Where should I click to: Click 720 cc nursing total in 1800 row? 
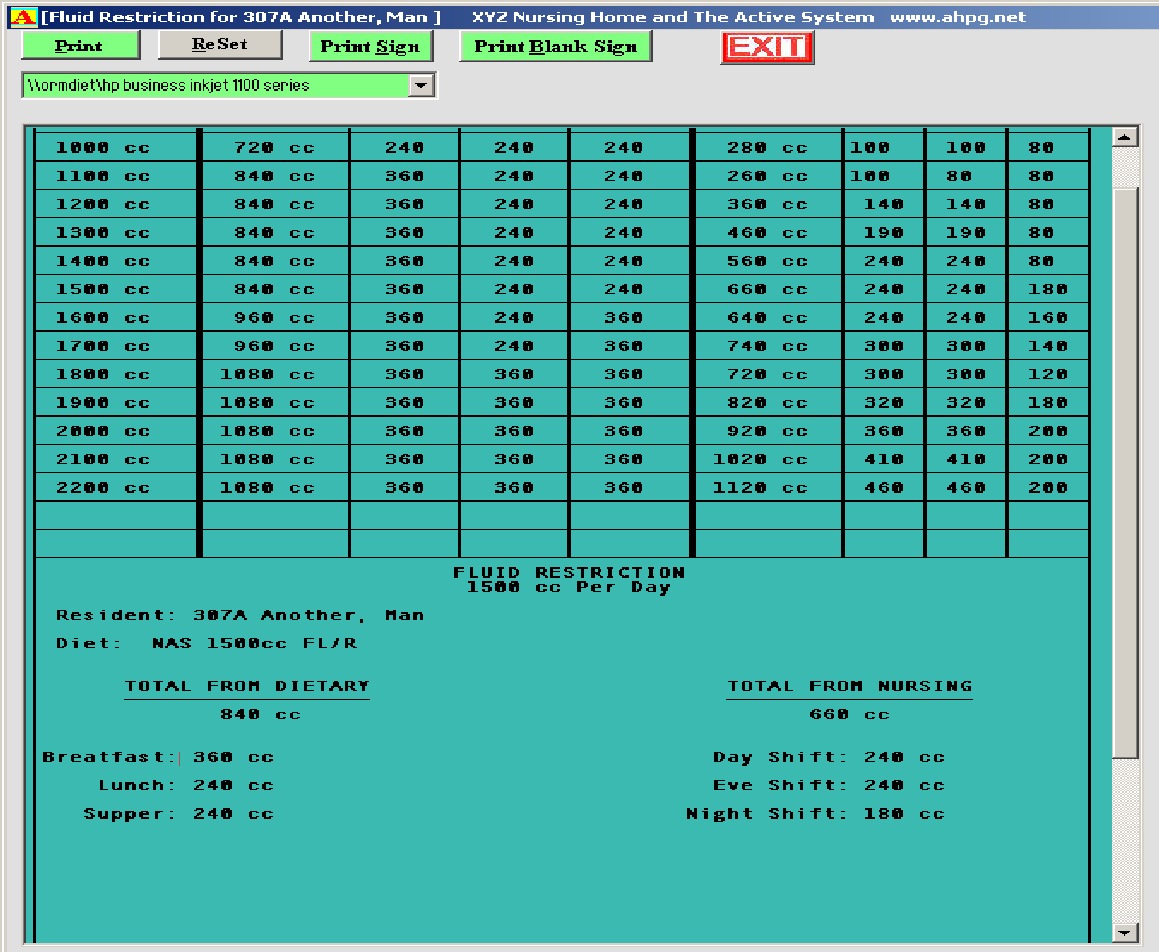pyautogui.click(x=767, y=374)
